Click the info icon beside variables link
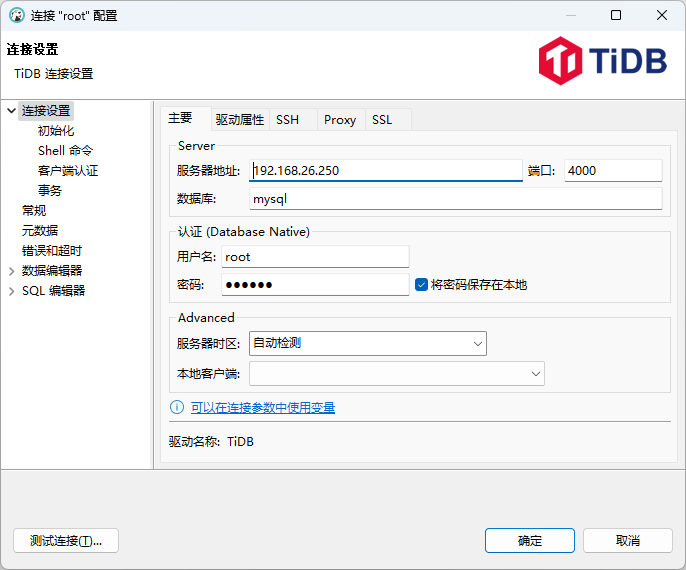This screenshot has height=570, width=686. click(177, 407)
